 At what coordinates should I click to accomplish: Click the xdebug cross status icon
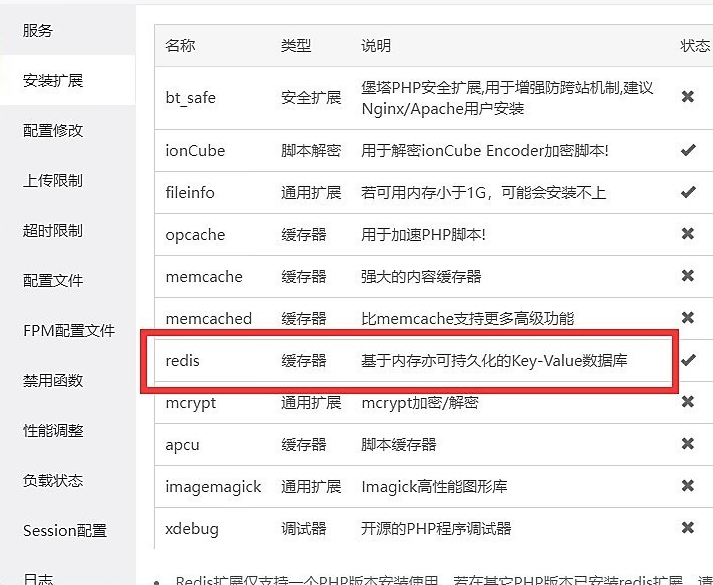(688, 527)
